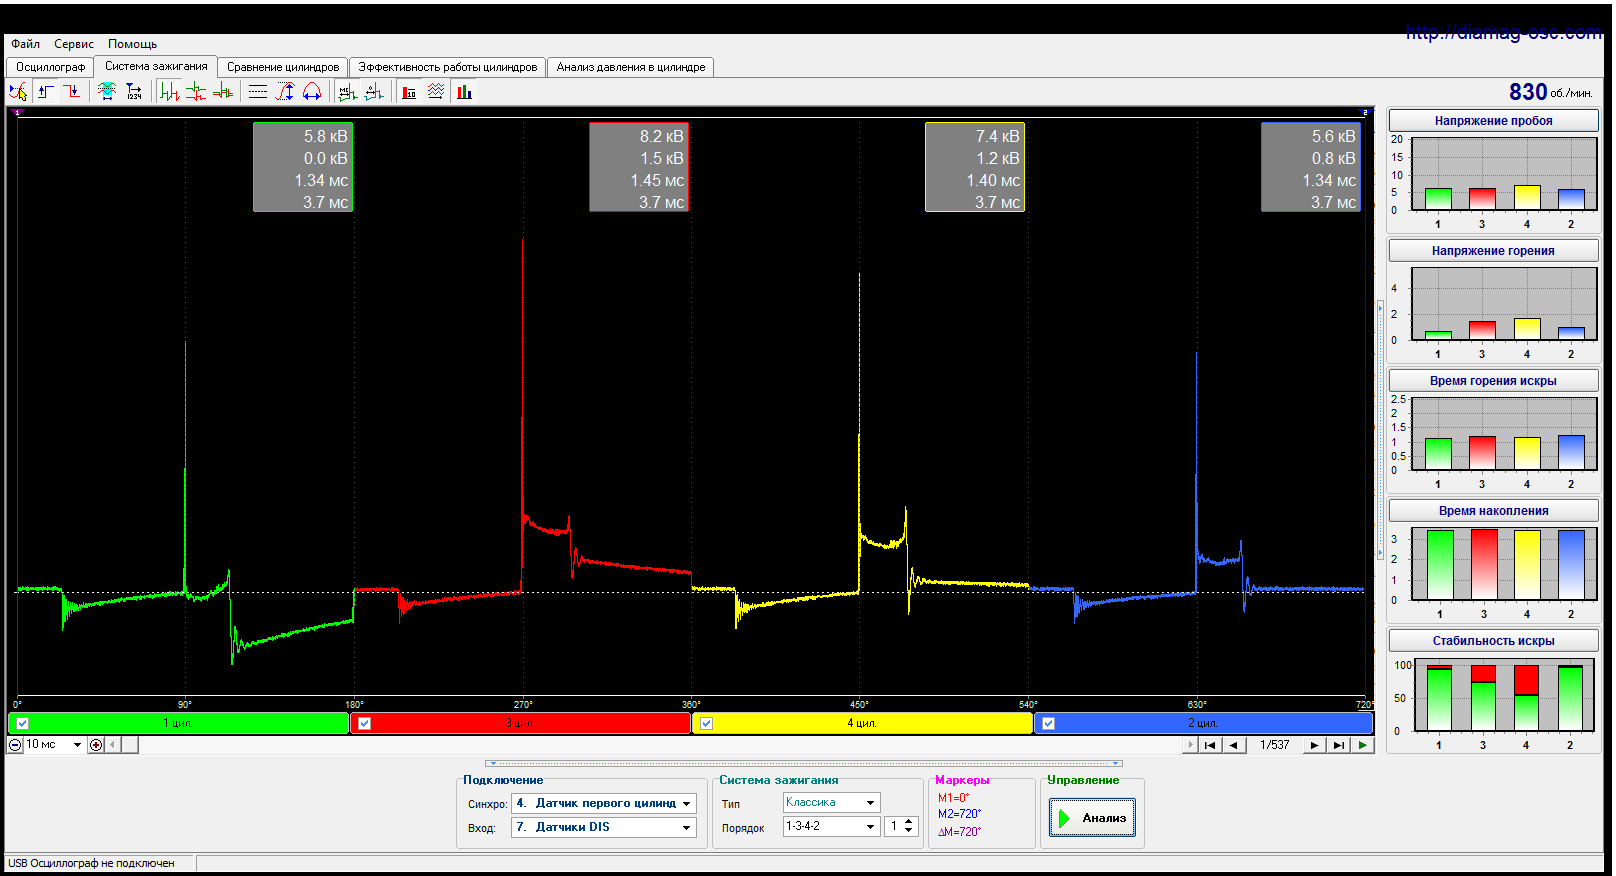Start playback with green play arrow
1616x876 pixels.
pos(1362,745)
